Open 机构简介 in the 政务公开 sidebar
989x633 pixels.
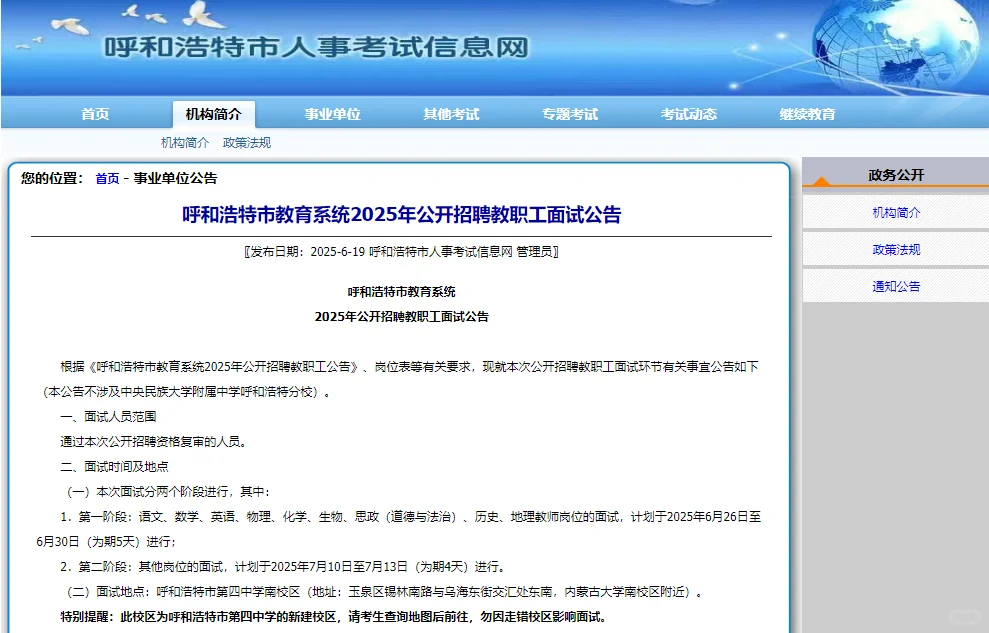pyautogui.click(x=896, y=212)
